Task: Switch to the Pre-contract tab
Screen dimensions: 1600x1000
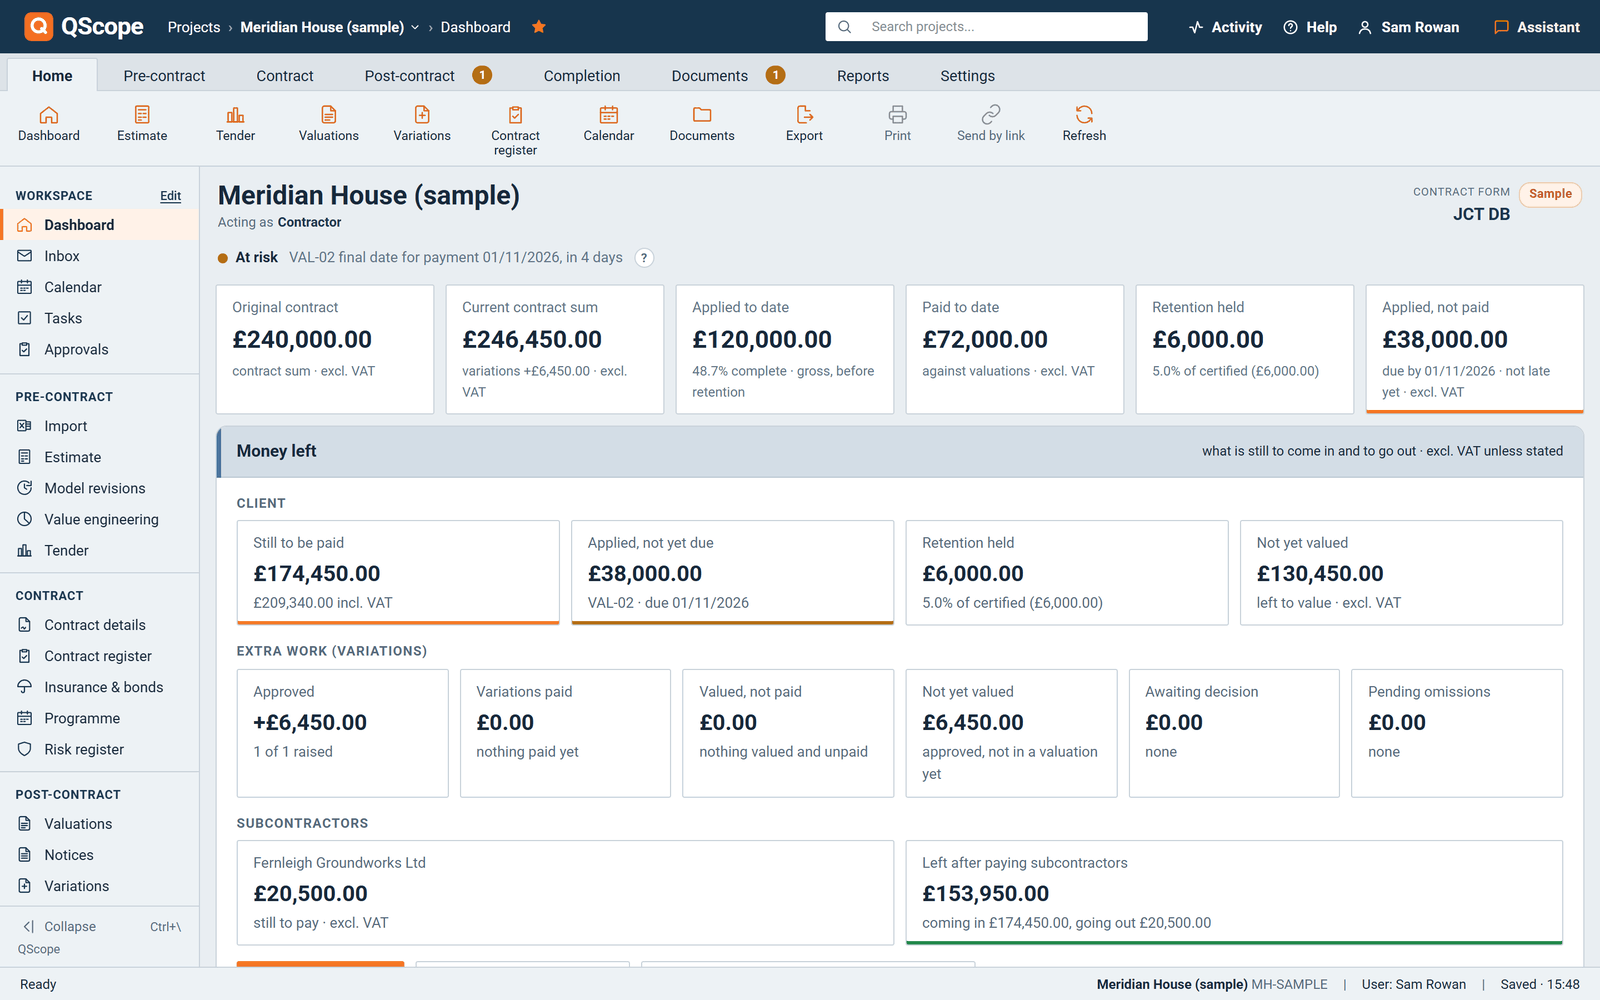Action: point(164,76)
